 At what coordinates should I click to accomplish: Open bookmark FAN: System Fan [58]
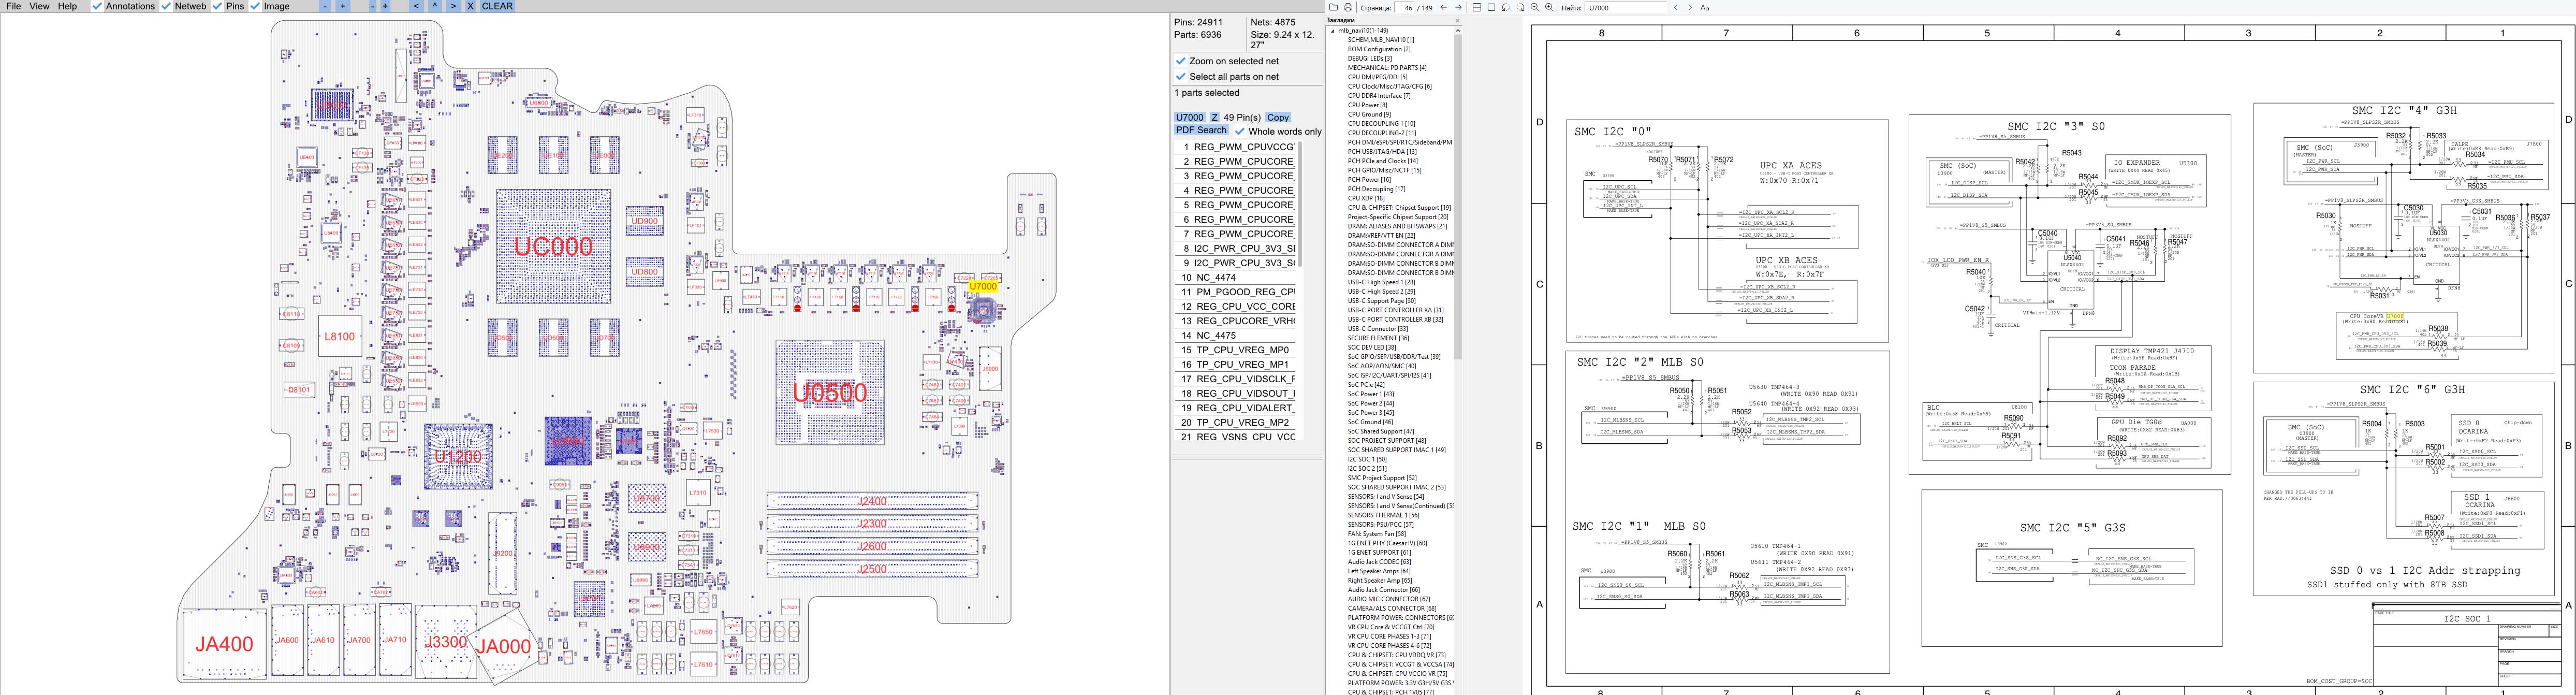tap(1377, 534)
